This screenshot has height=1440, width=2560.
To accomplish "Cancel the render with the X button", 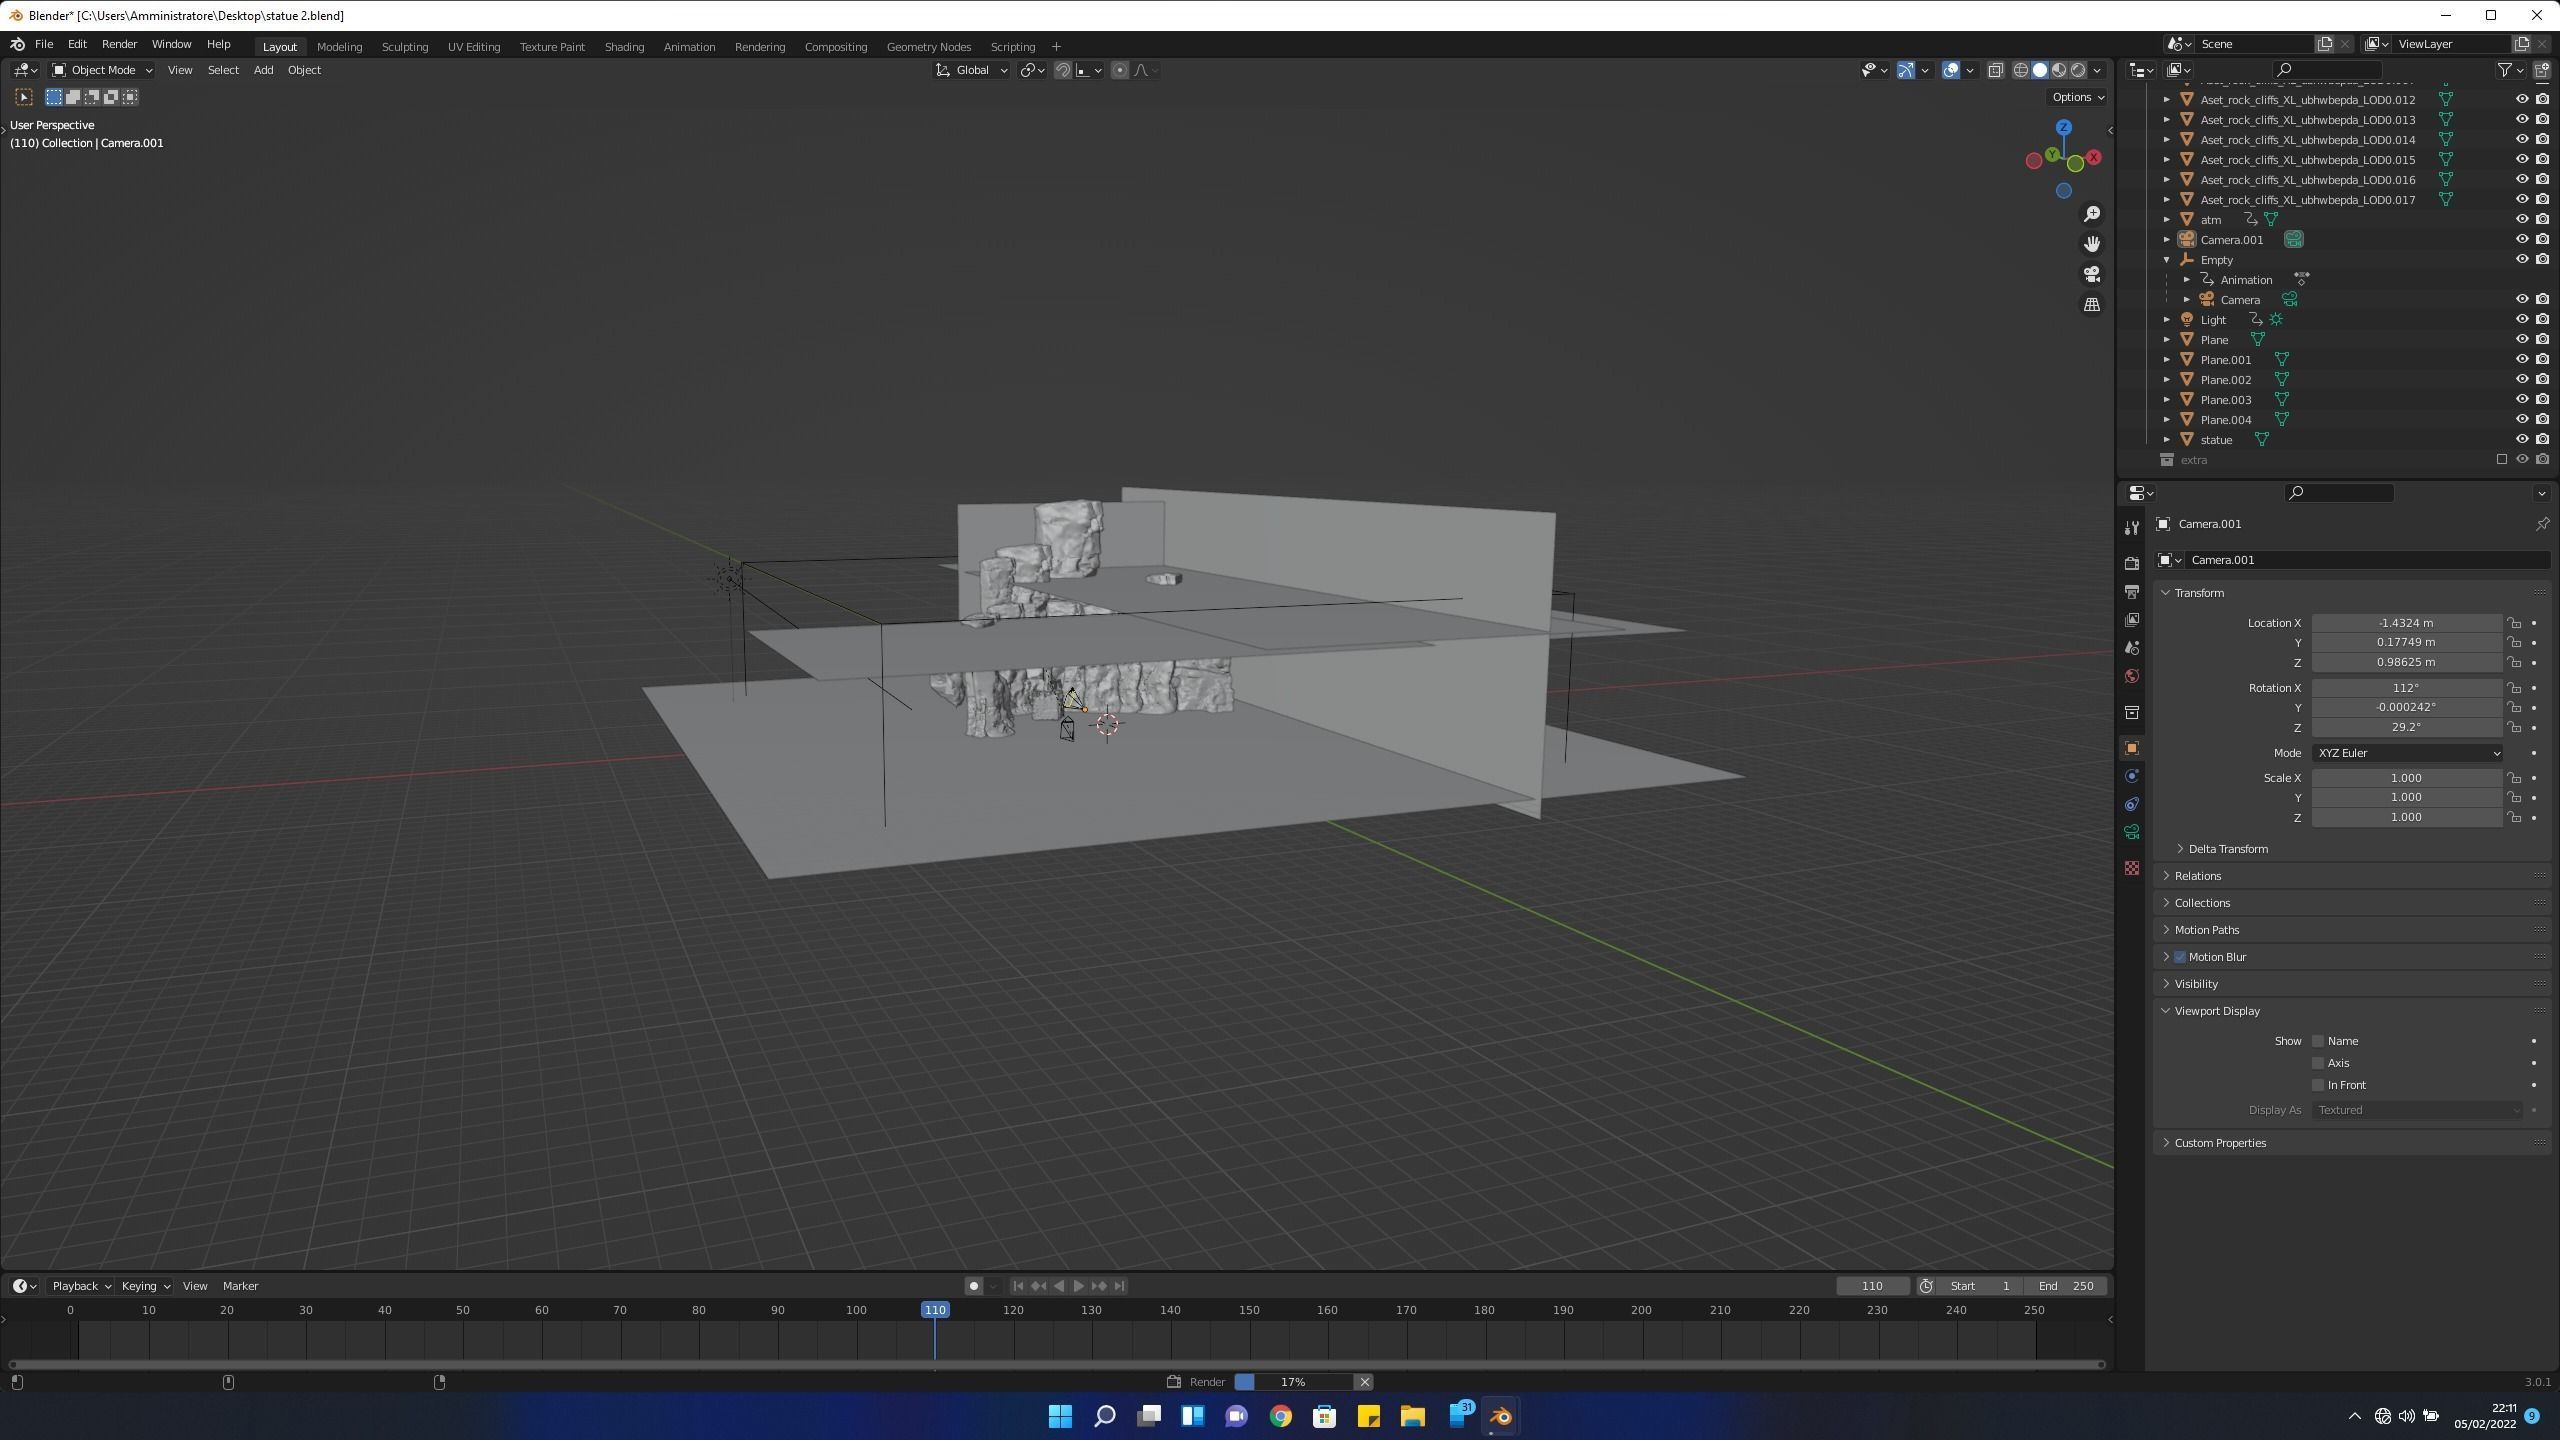I will click(x=1364, y=1382).
